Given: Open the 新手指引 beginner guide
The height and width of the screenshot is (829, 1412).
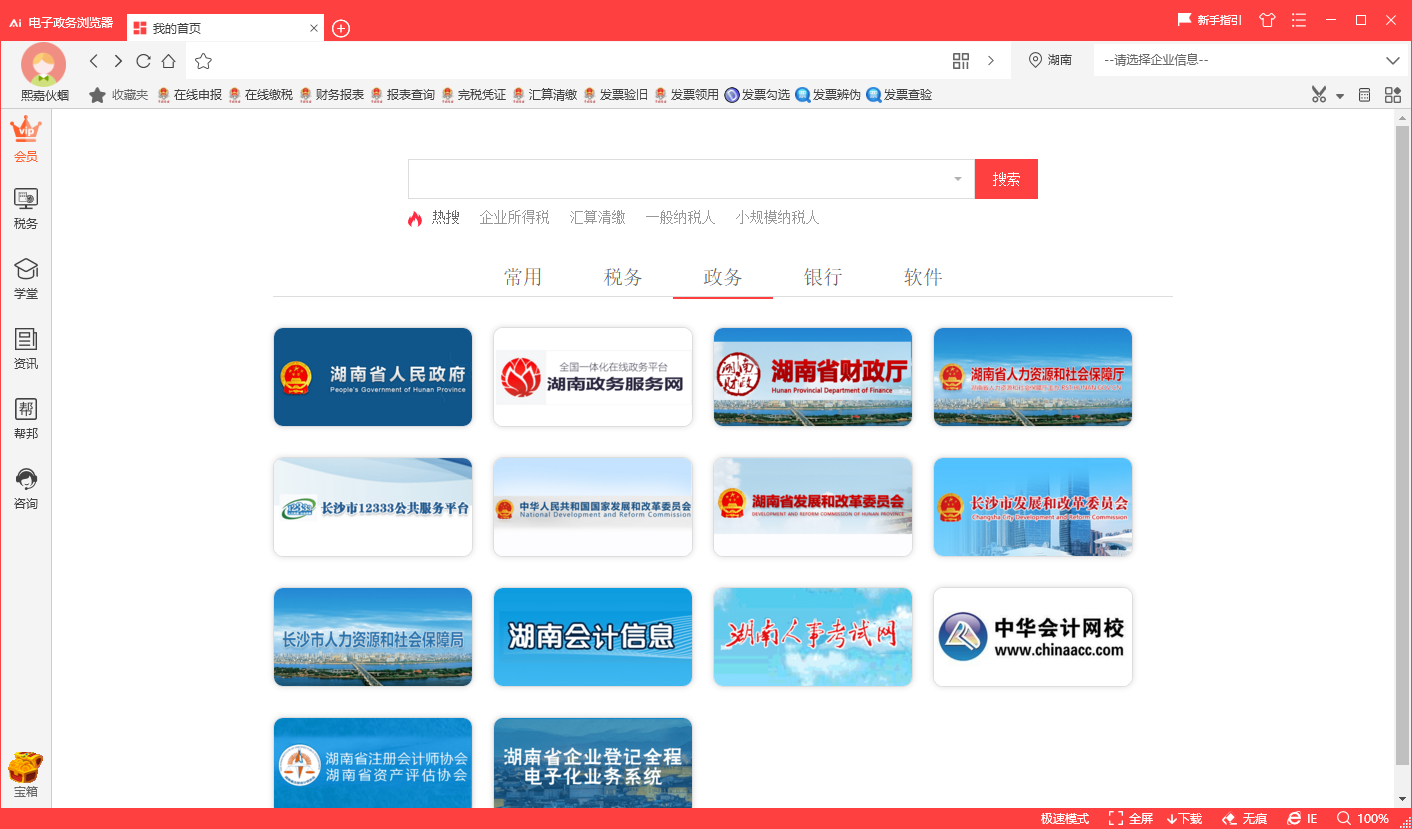Looking at the screenshot, I should 1210,20.
